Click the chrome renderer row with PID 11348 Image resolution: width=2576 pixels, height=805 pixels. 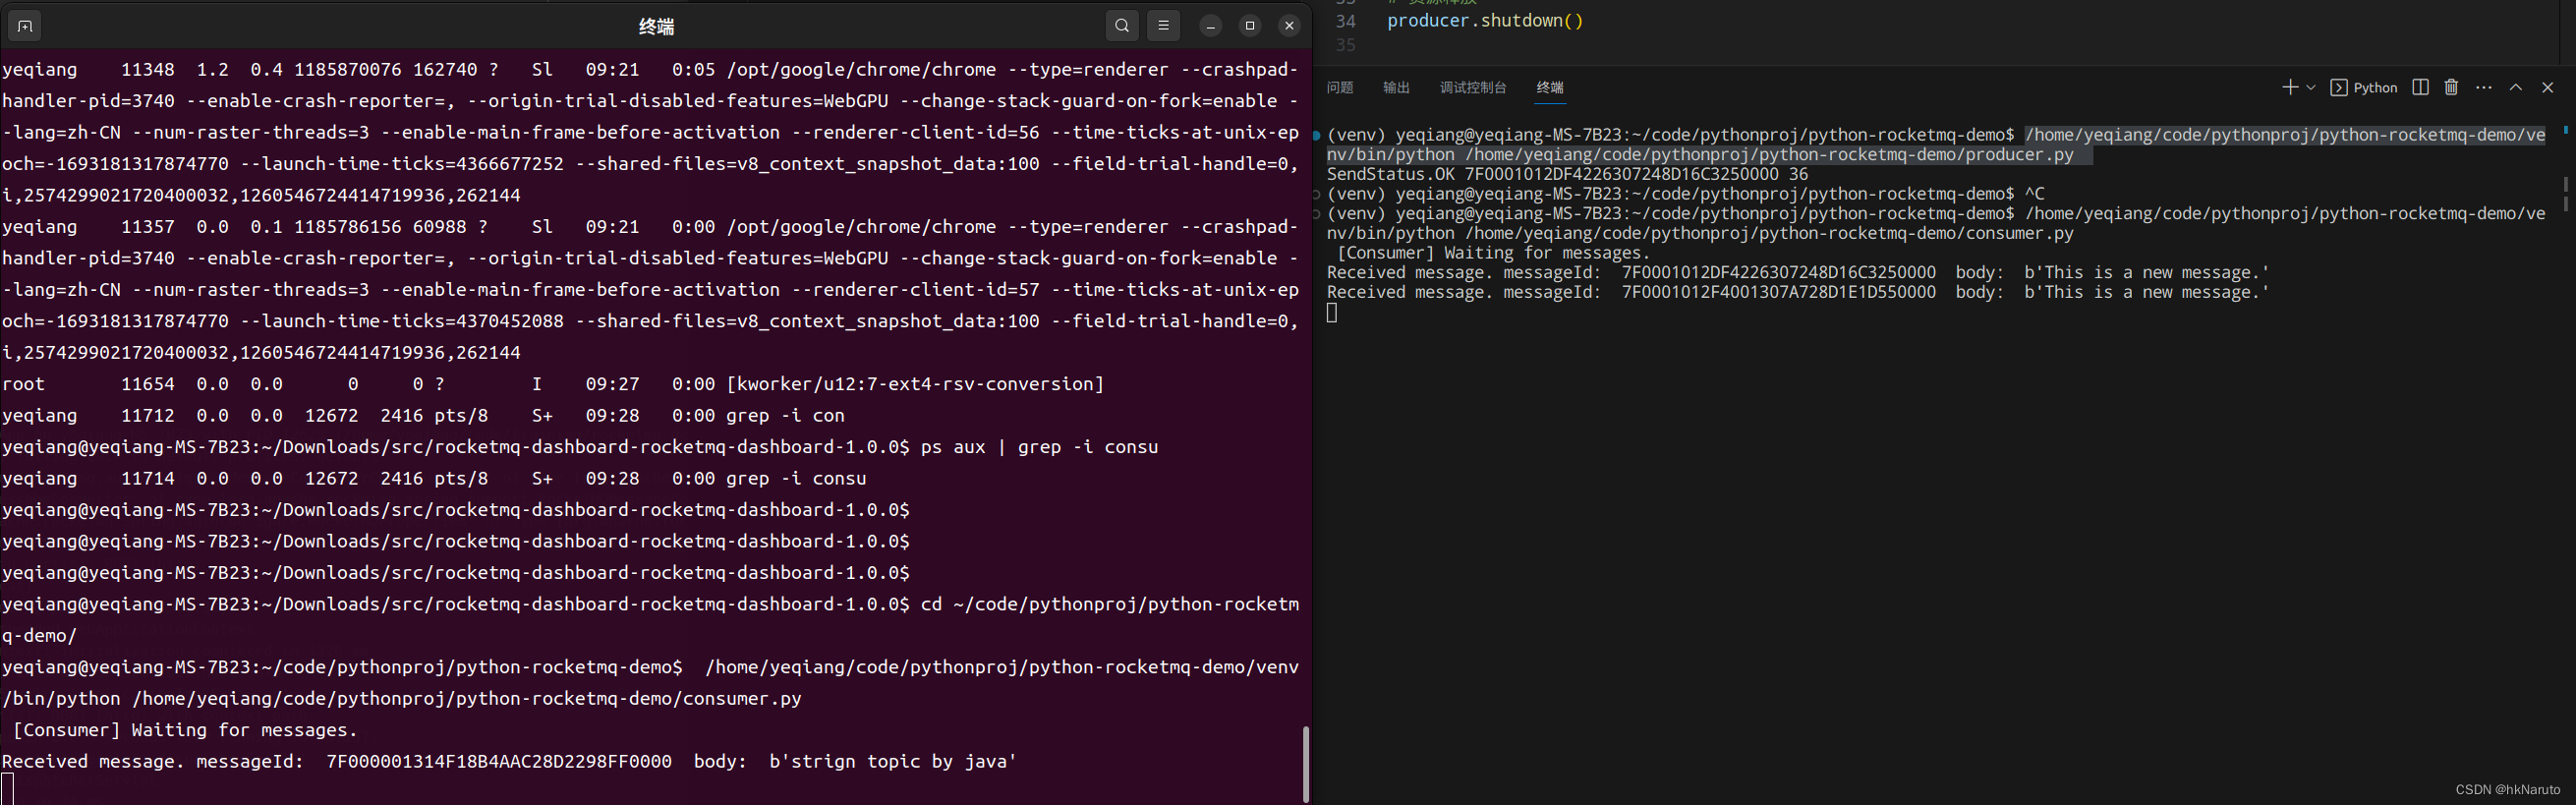pos(650,69)
